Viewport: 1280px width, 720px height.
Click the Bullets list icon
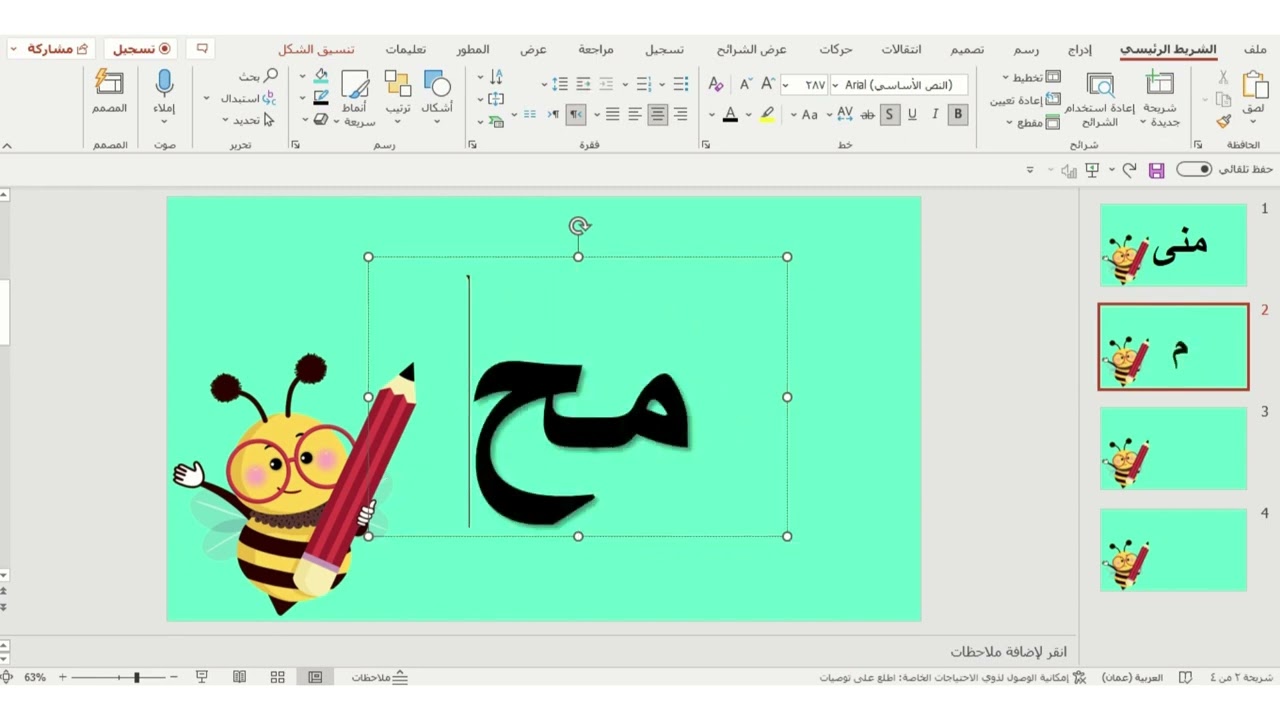pyautogui.click(x=681, y=85)
